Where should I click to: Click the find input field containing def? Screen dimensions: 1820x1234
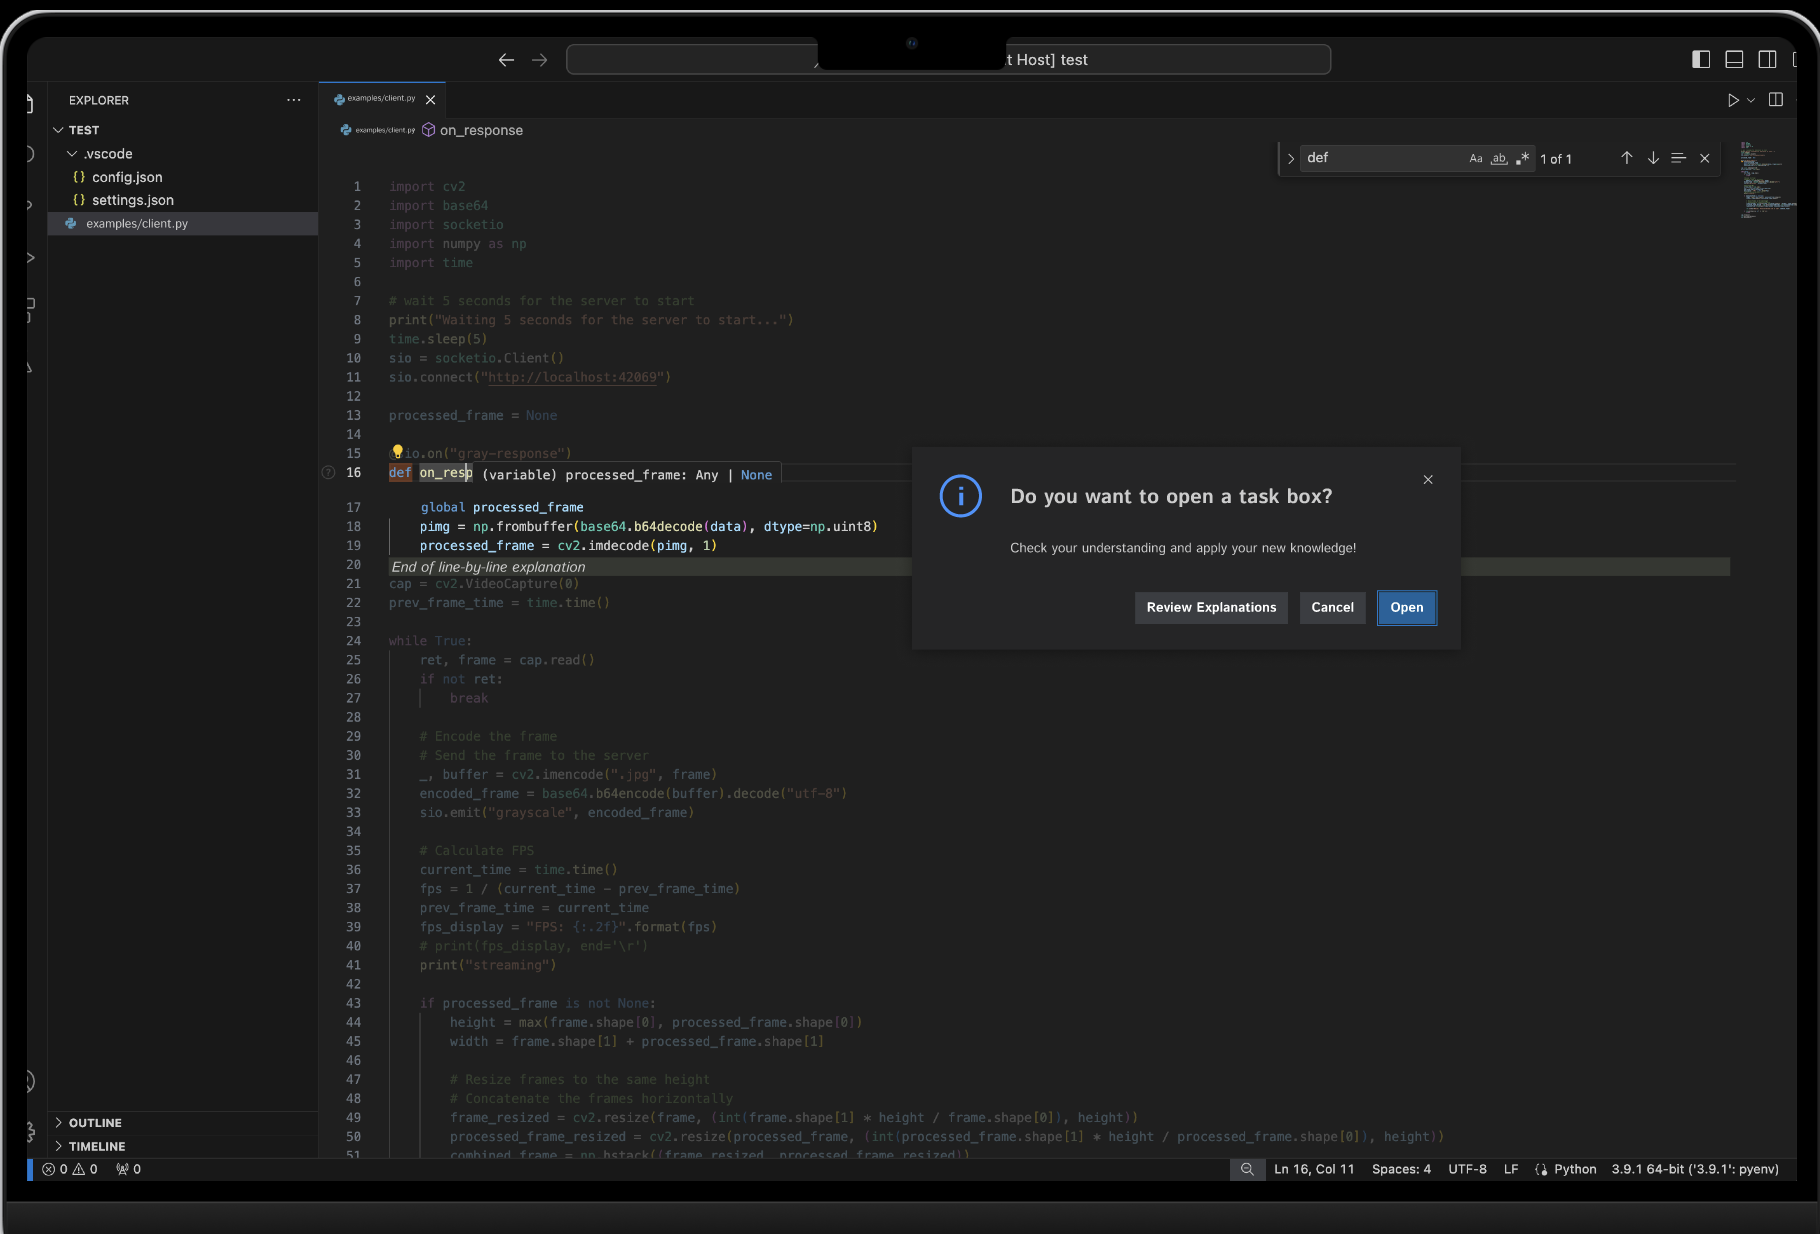coord(1380,158)
